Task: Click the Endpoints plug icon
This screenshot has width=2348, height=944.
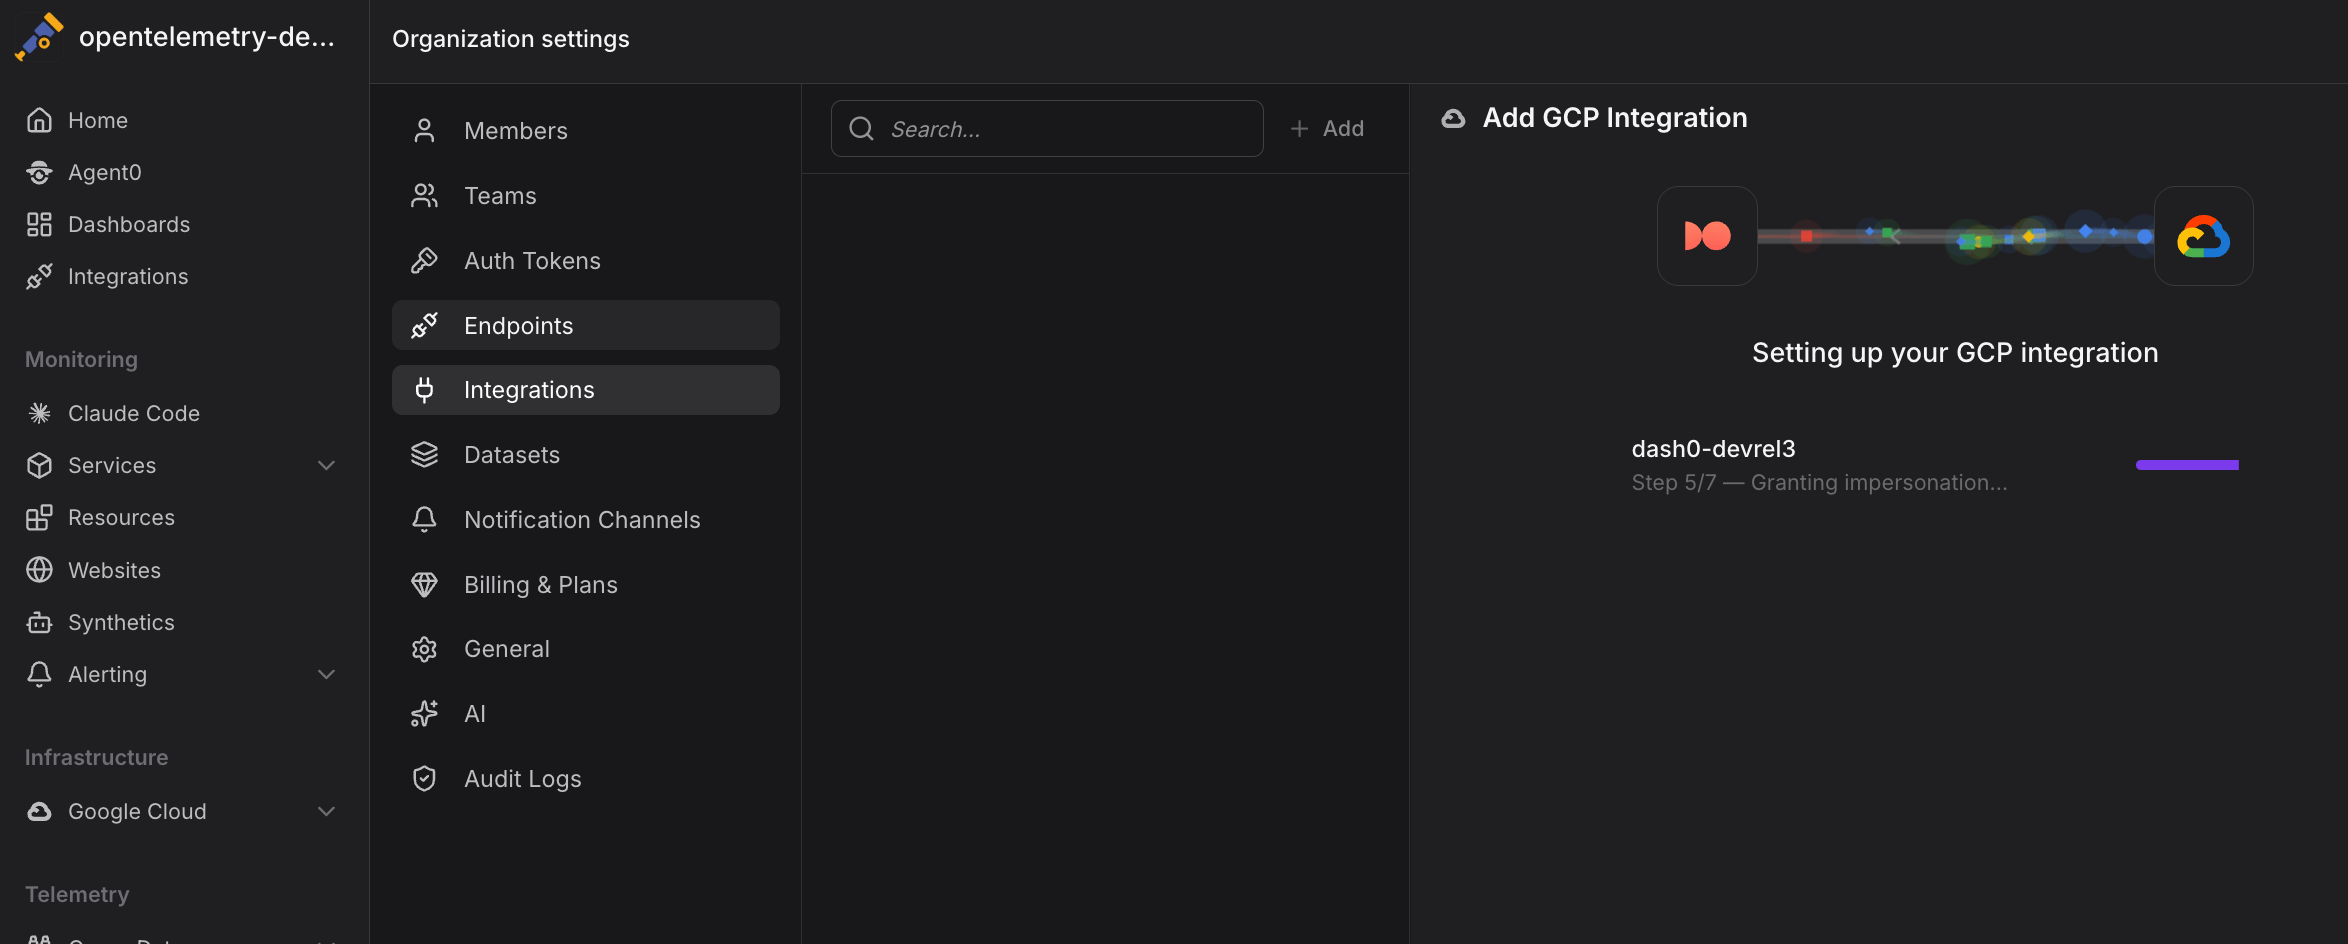Action: coord(424,325)
